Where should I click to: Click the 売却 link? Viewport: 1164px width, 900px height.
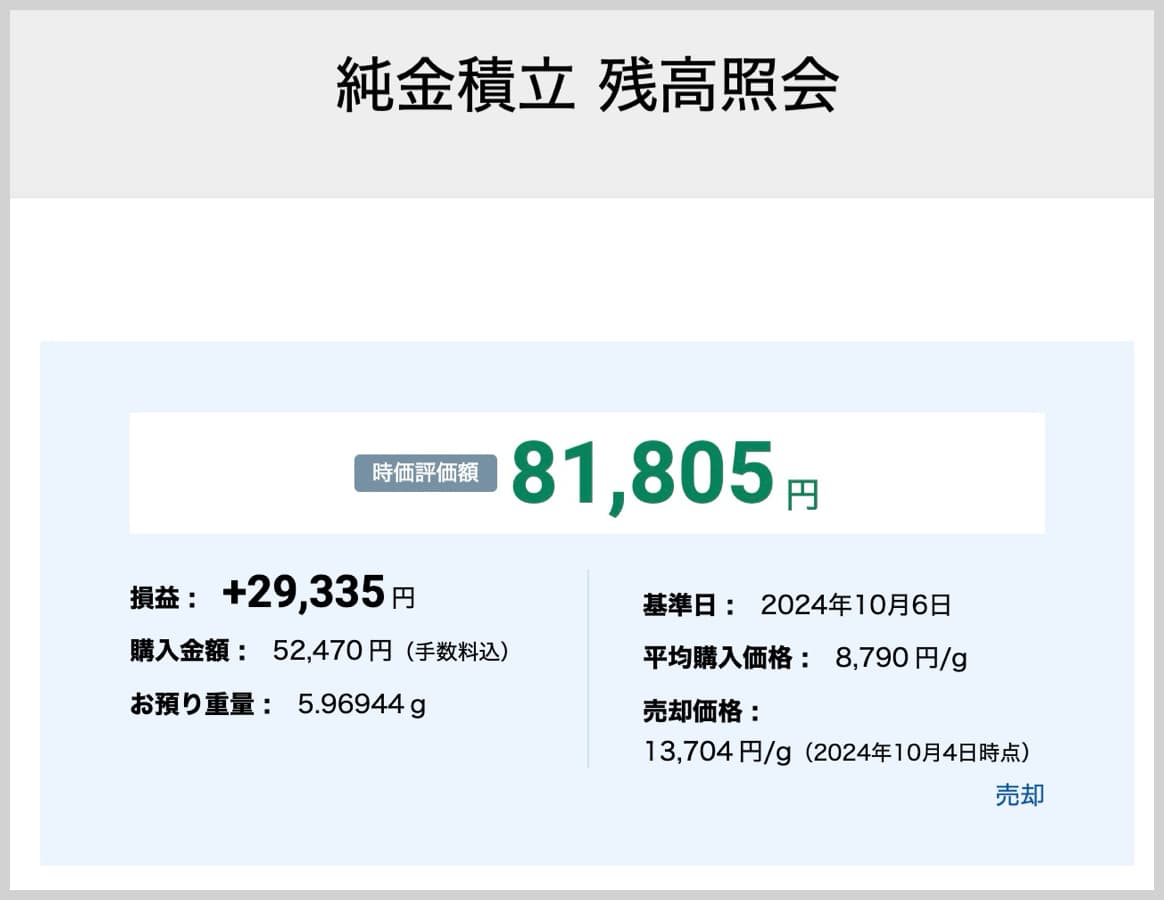(x=1019, y=795)
